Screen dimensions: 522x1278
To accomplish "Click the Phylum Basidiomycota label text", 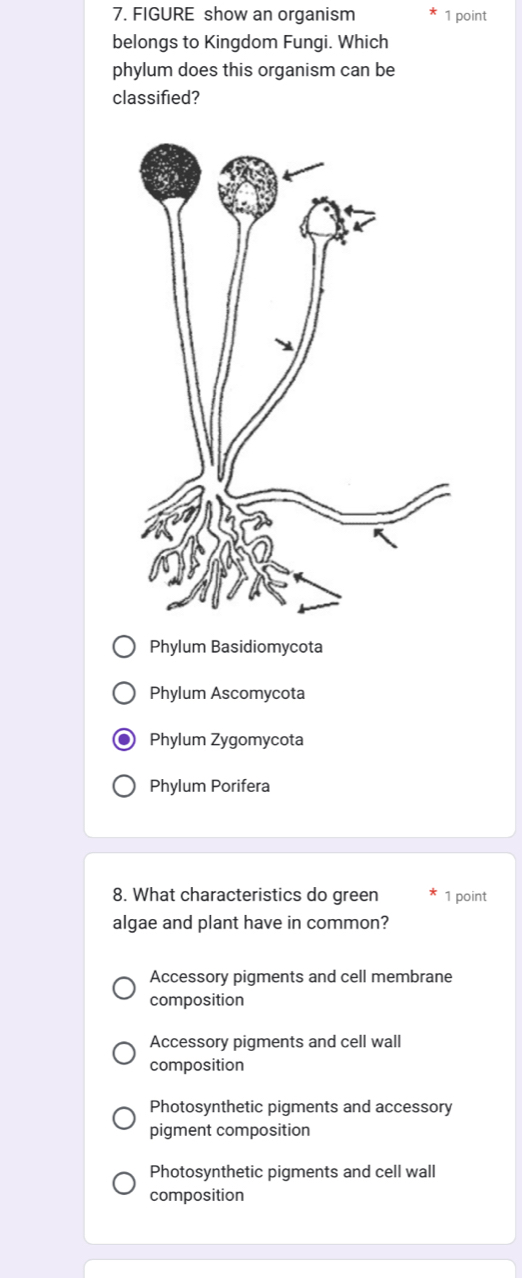I will click(236, 647).
